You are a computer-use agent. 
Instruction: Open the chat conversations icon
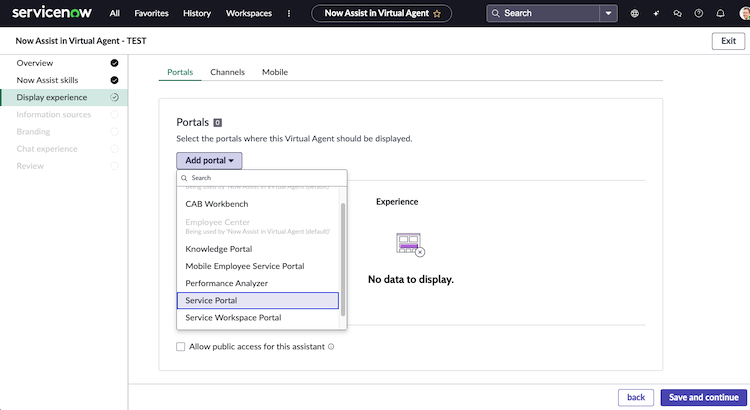click(x=677, y=13)
